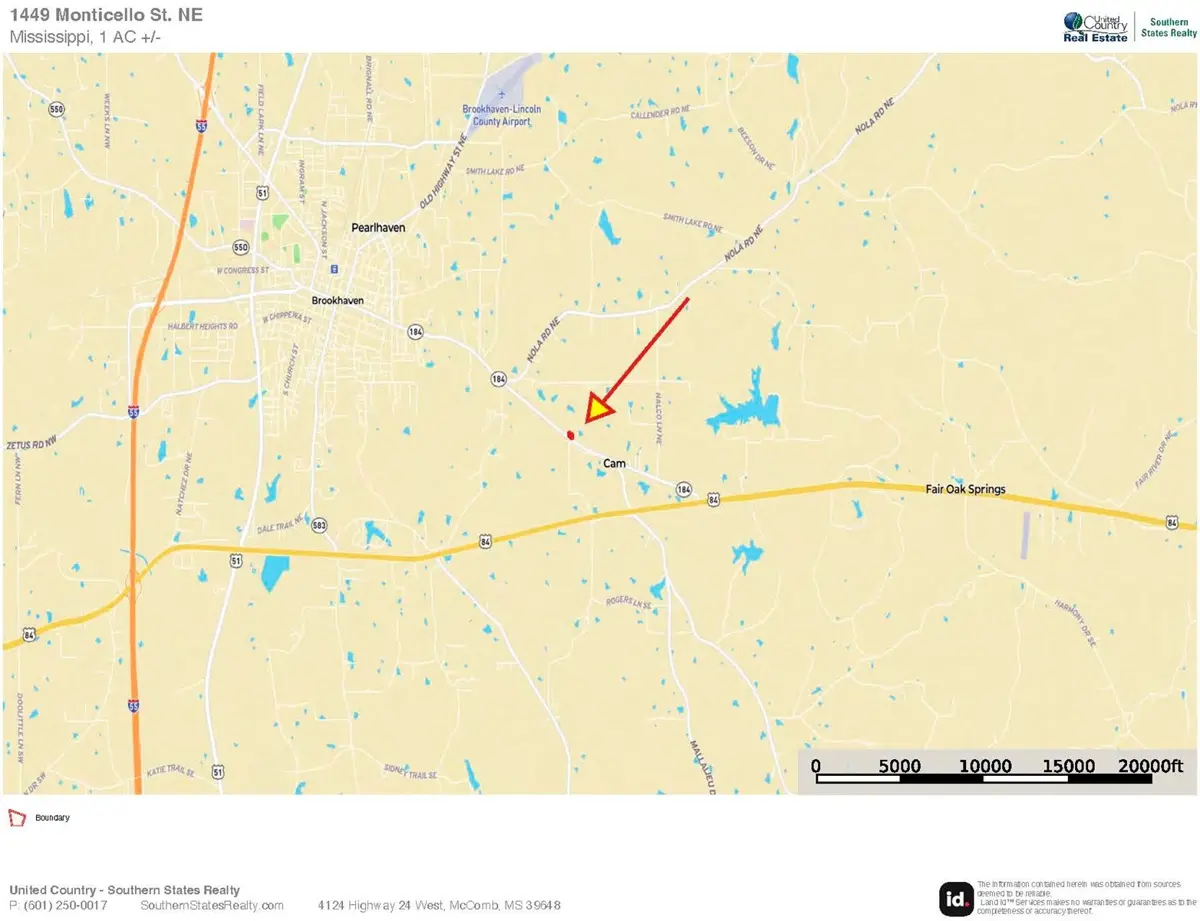Click the yellow arrowhead marker on map
This screenshot has width=1200, height=921.
click(598, 409)
